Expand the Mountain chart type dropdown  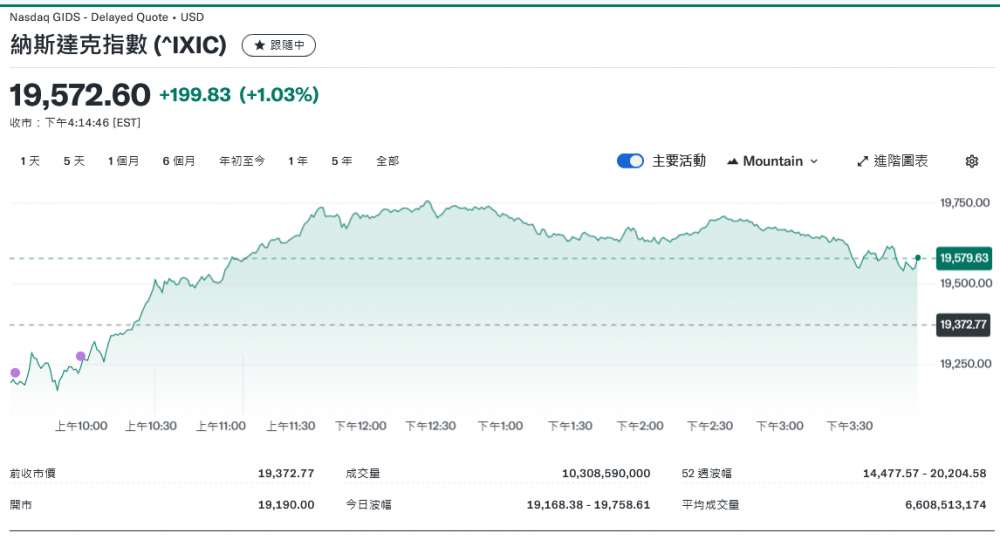[x=772, y=161]
